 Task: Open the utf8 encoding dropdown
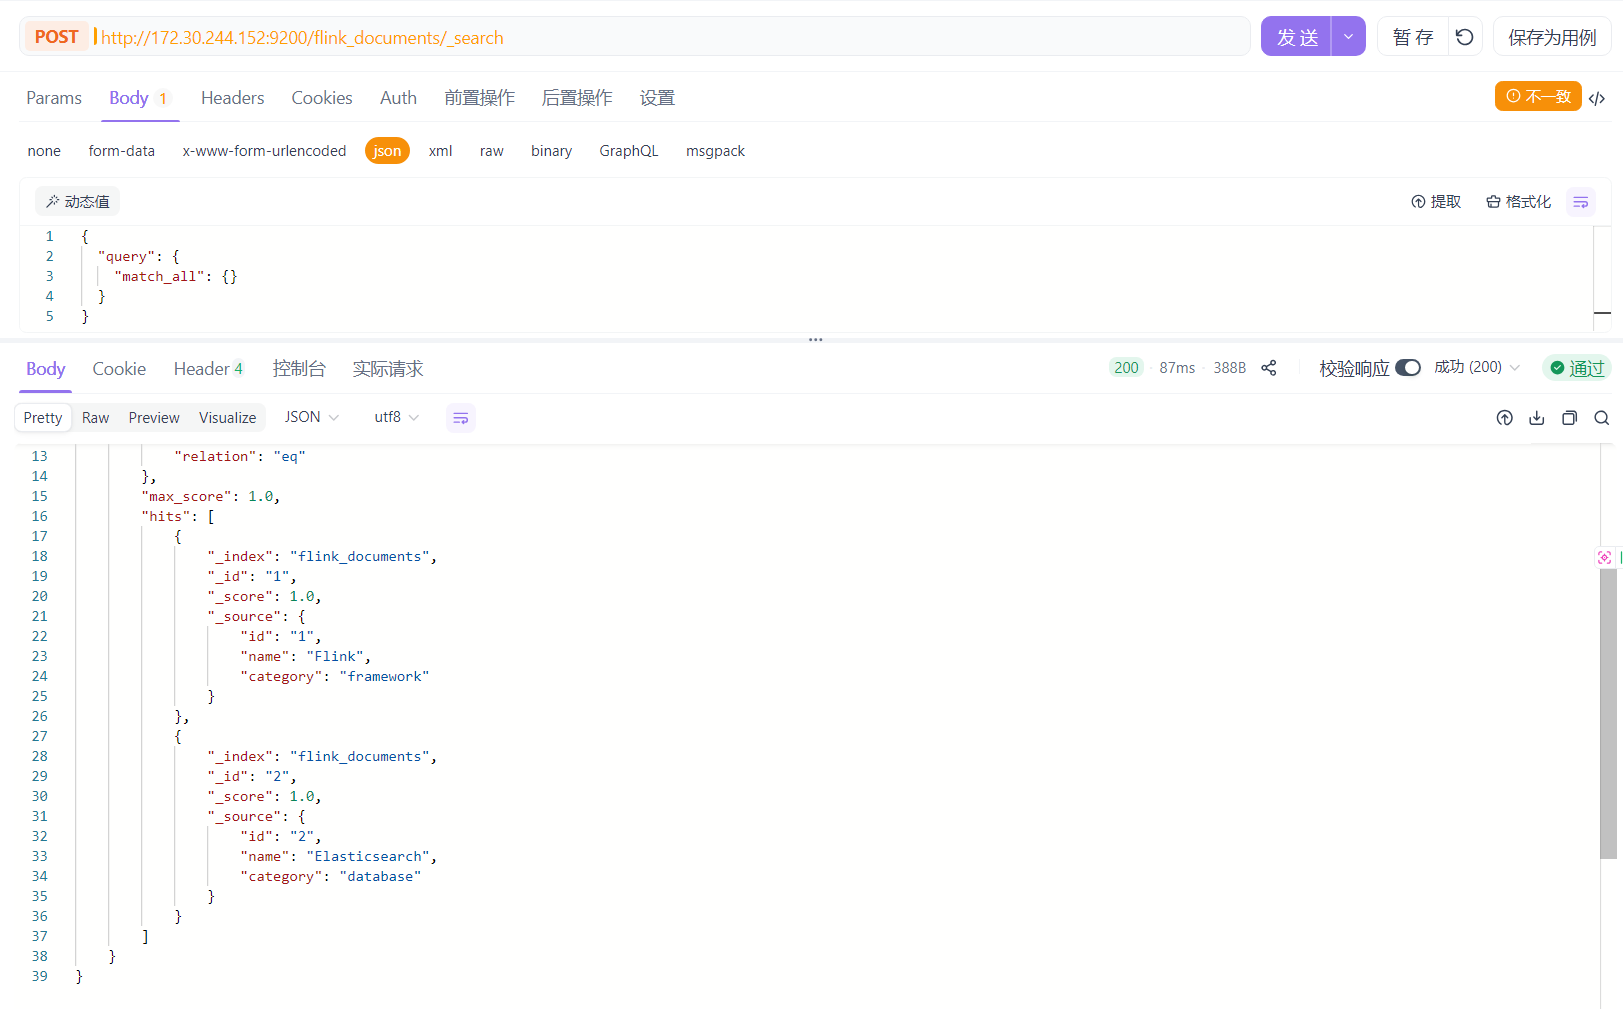pos(396,417)
